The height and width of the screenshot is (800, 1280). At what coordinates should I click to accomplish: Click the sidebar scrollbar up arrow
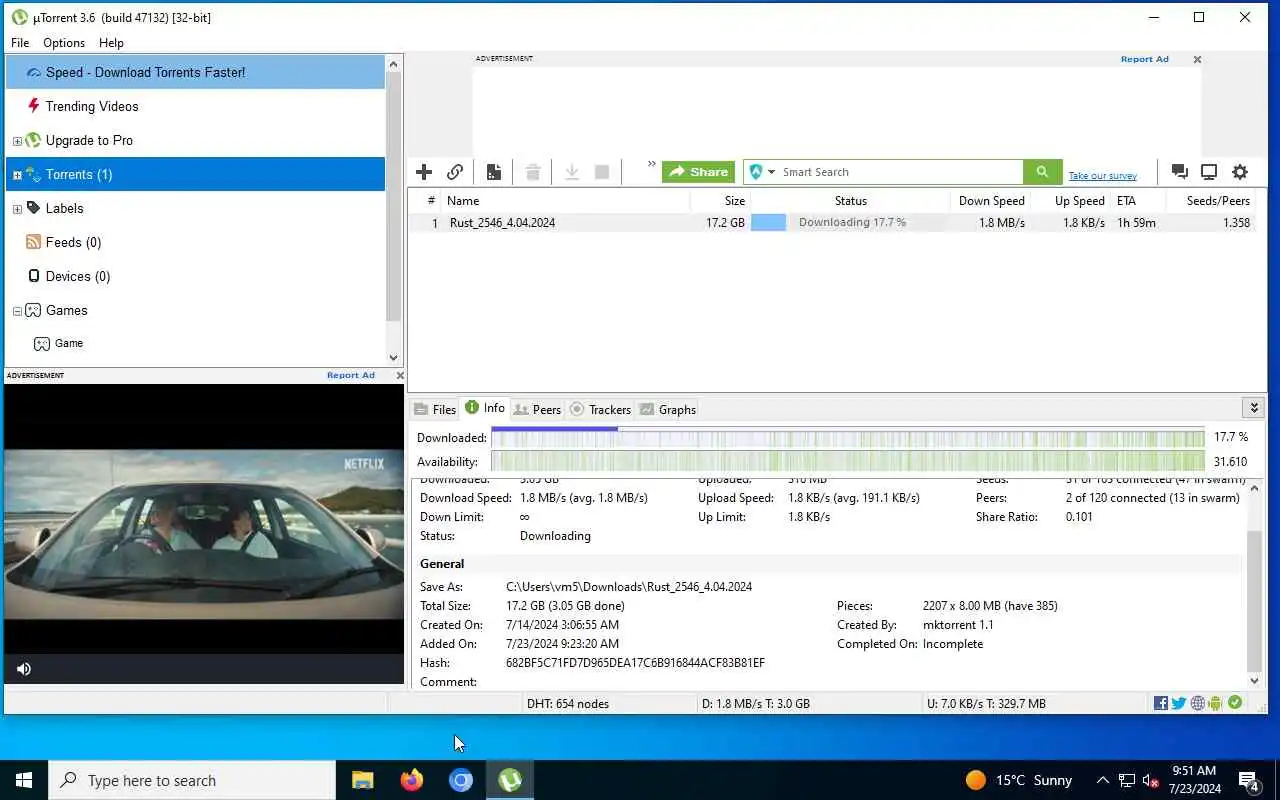[x=393, y=65]
